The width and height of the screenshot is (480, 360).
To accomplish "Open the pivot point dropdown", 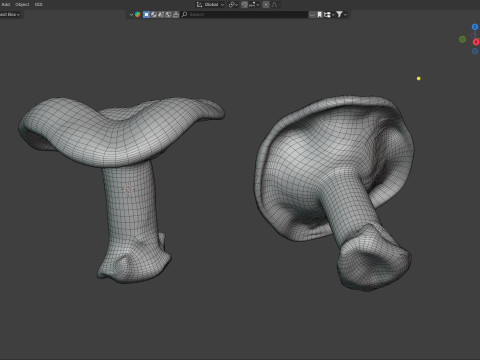I will 233,5.
